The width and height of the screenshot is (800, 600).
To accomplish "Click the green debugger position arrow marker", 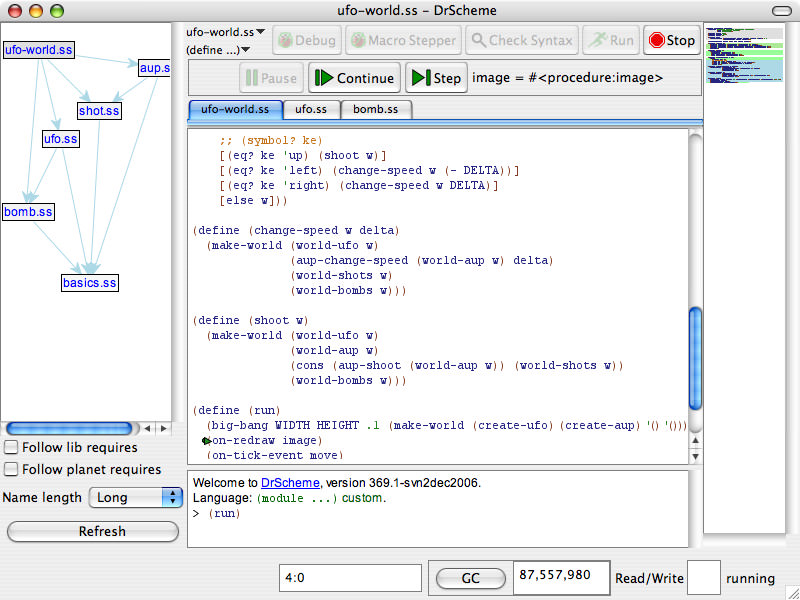I will (x=206, y=440).
